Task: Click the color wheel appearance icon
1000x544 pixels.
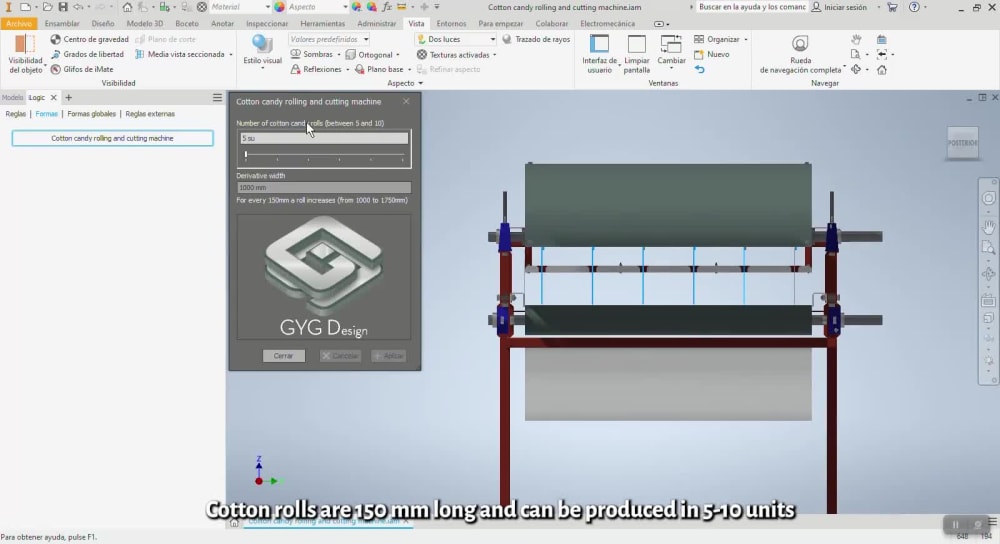Action: click(x=279, y=7)
